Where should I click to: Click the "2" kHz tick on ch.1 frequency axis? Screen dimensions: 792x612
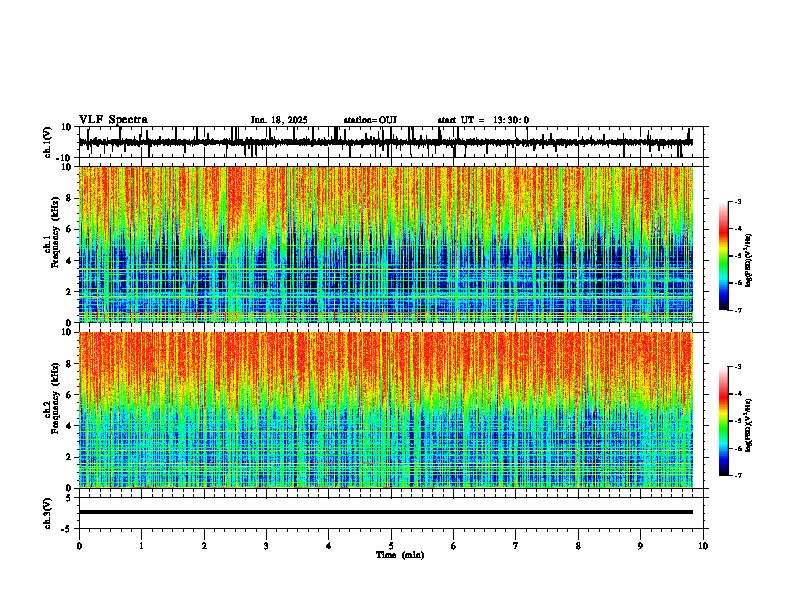click(70, 292)
